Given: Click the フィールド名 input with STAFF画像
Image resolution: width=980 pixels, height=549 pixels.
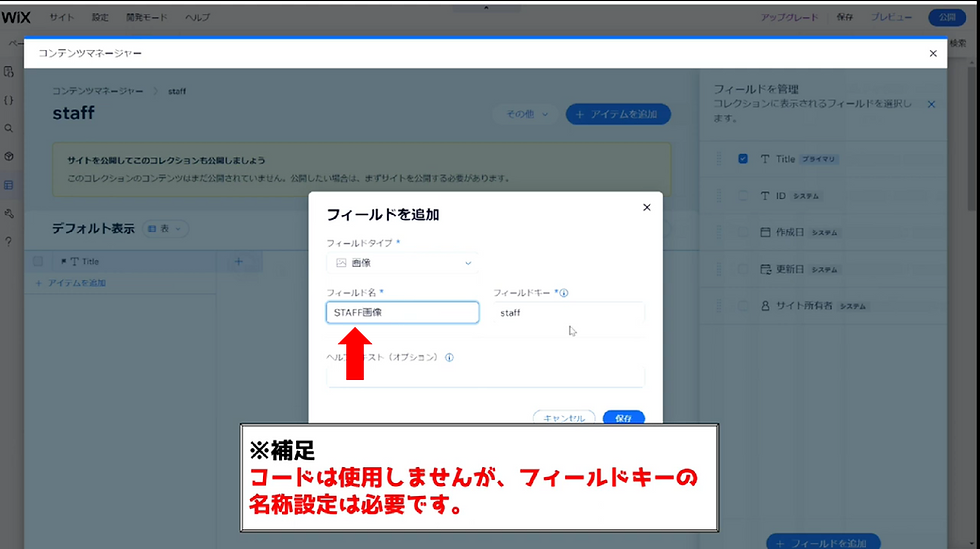Looking at the screenshot, I should [402, 313].
